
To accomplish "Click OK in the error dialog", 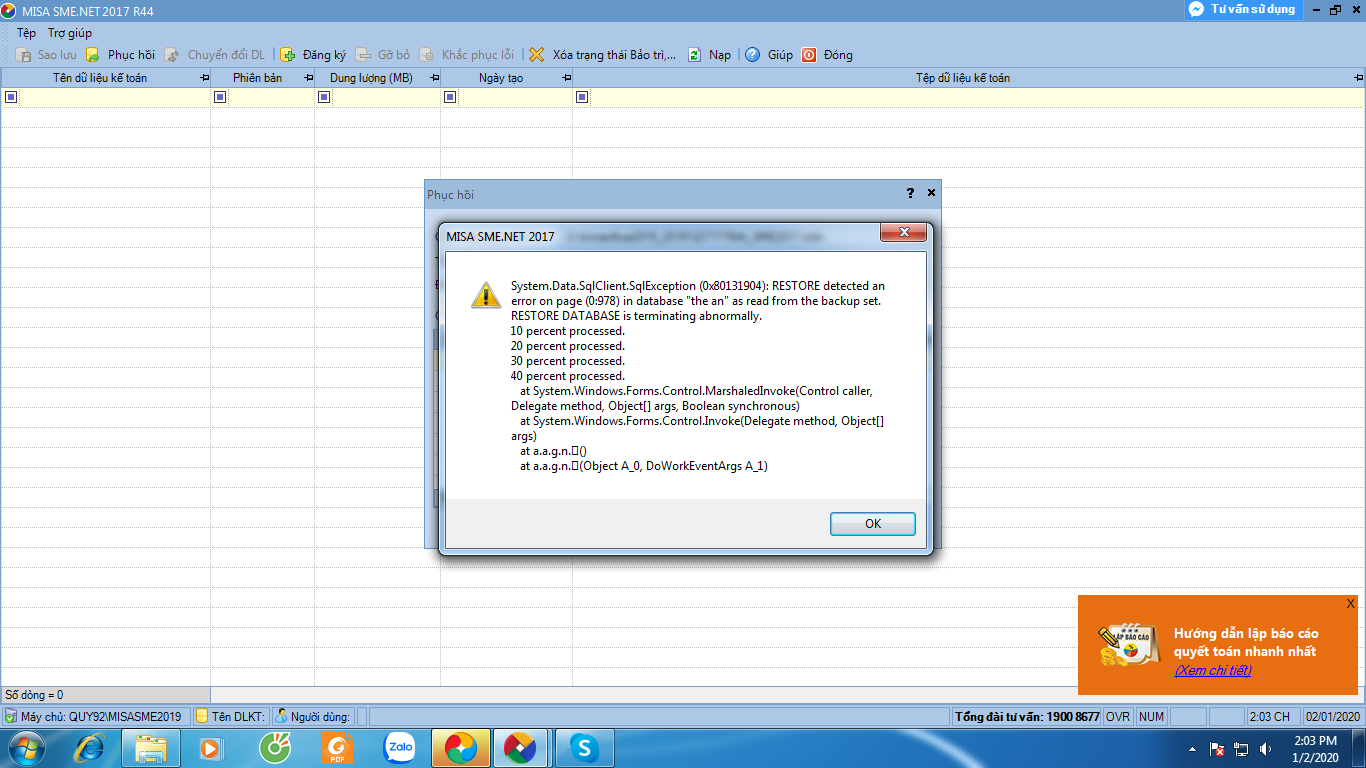I will point(872,524).
